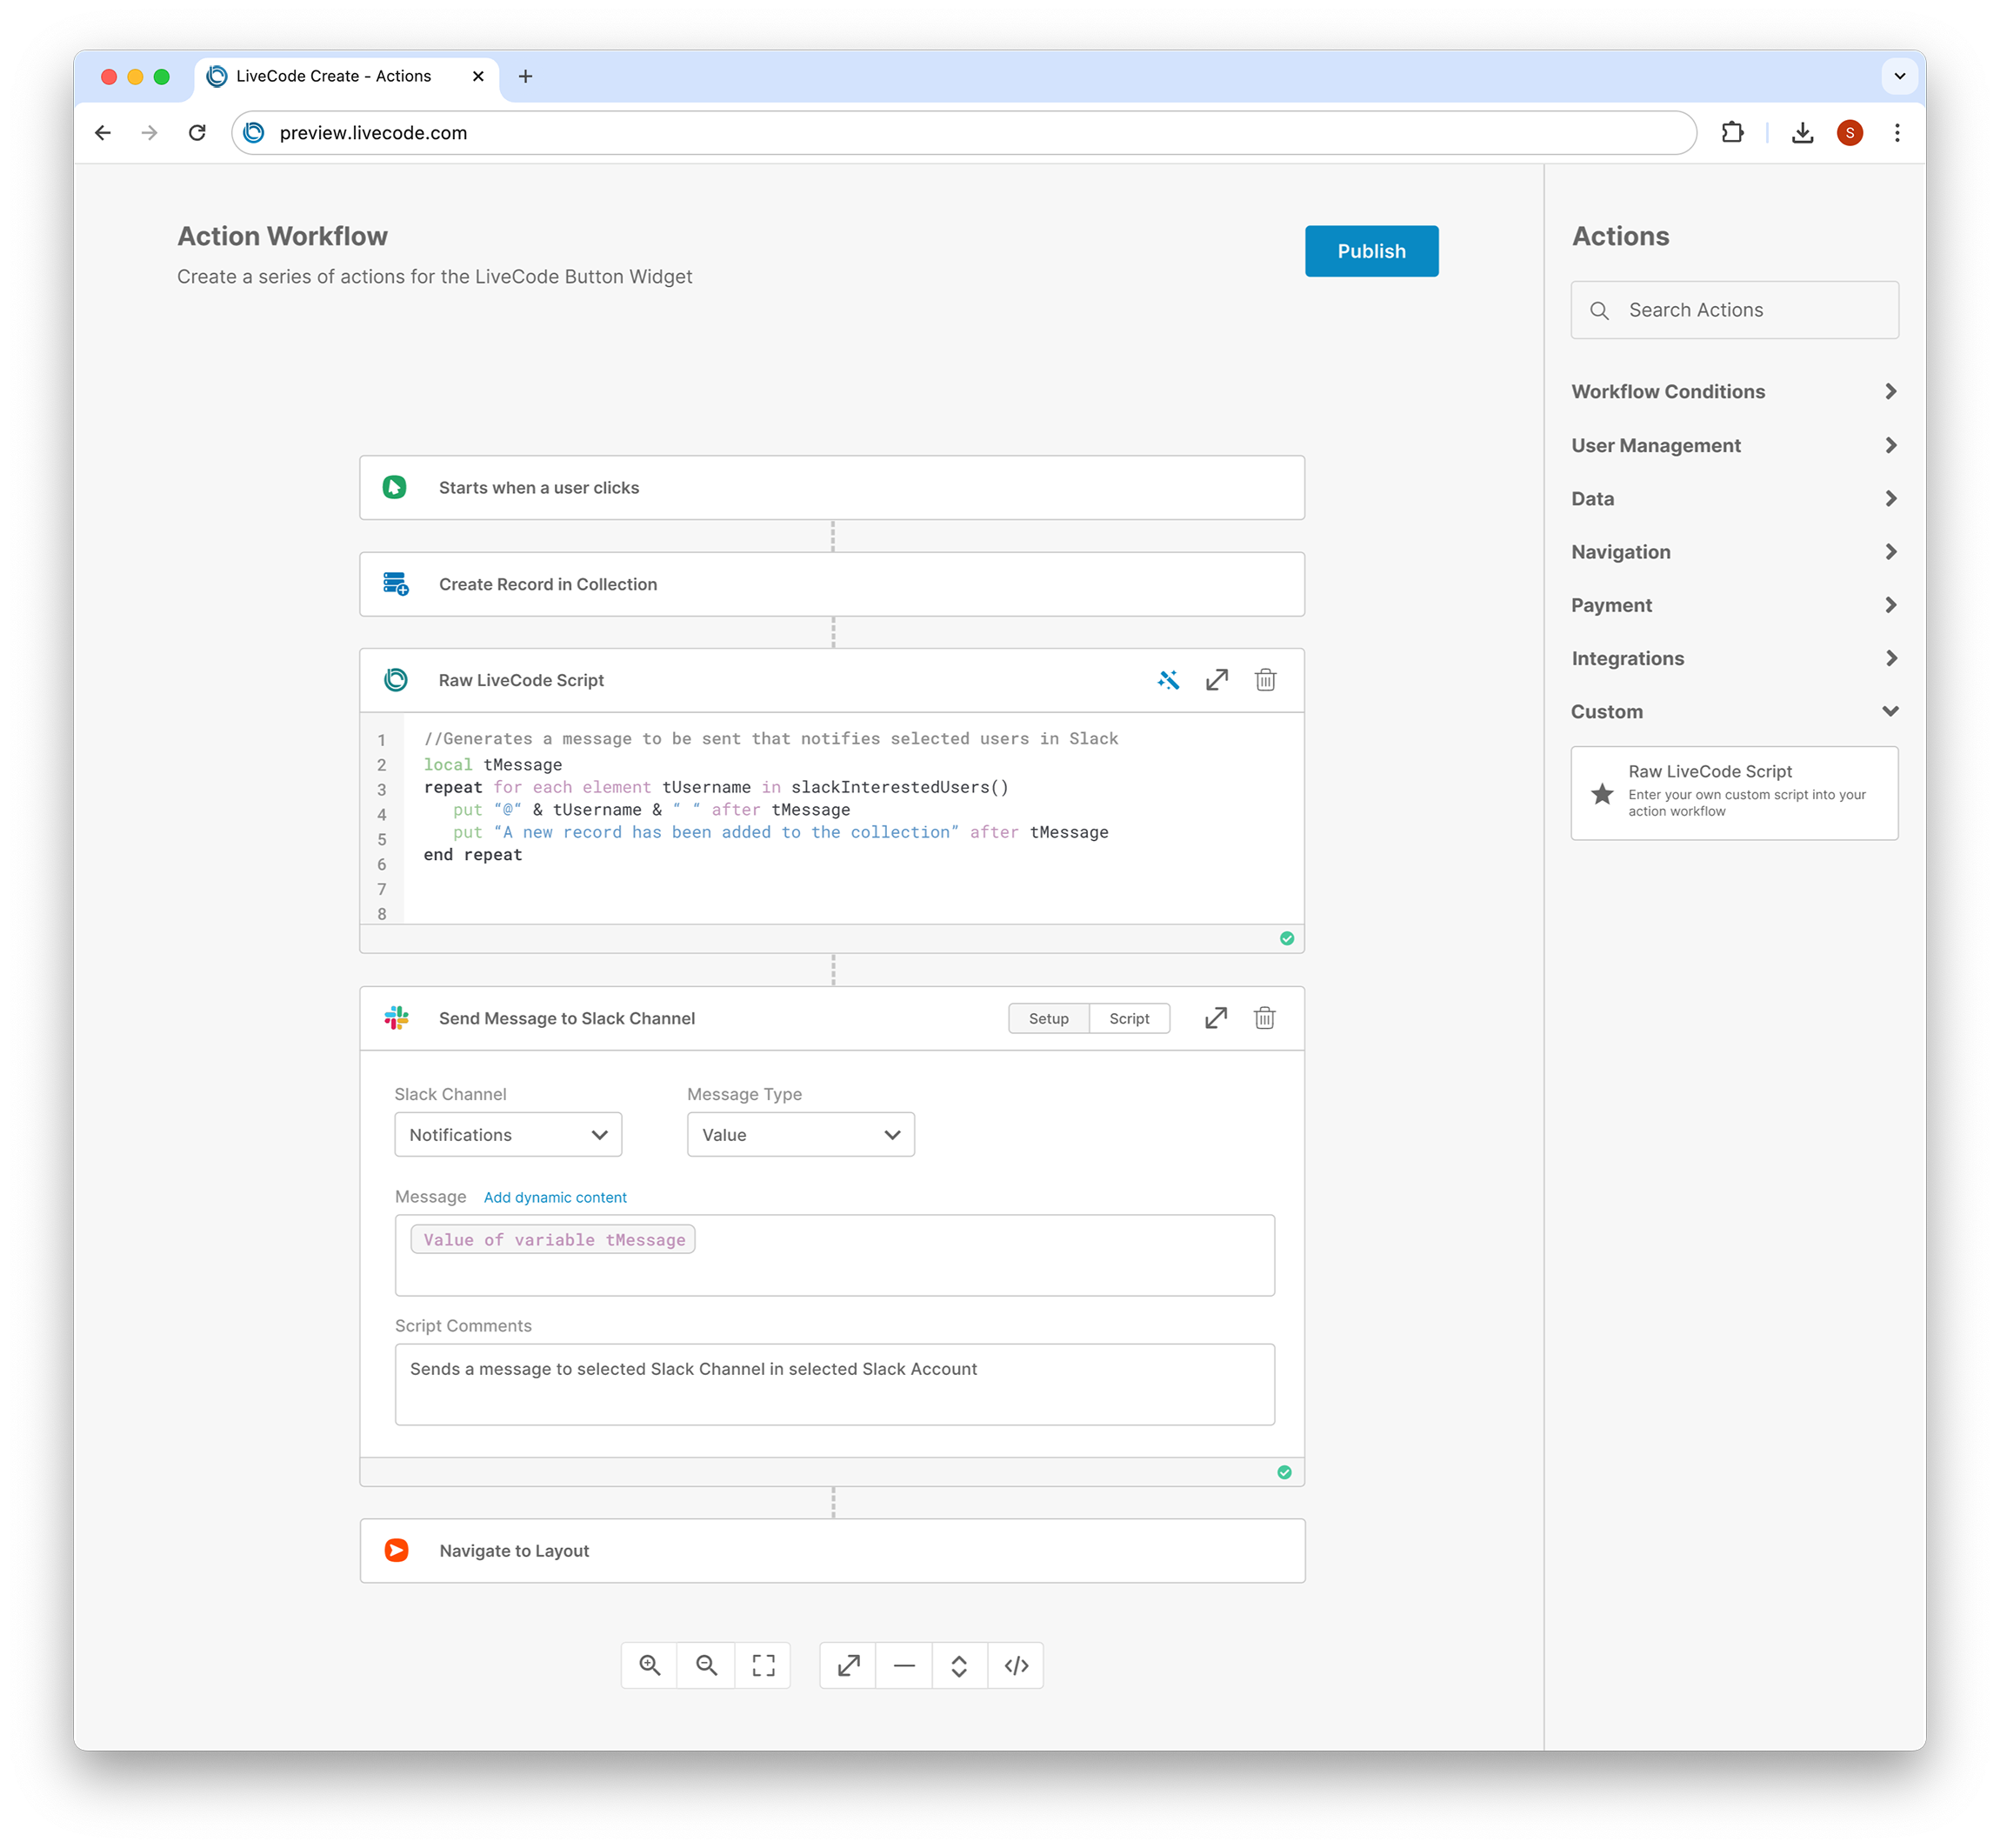Delete the Raw LiveCode Script action
The image size is (2000, 1848).
tap(1265, 680)
